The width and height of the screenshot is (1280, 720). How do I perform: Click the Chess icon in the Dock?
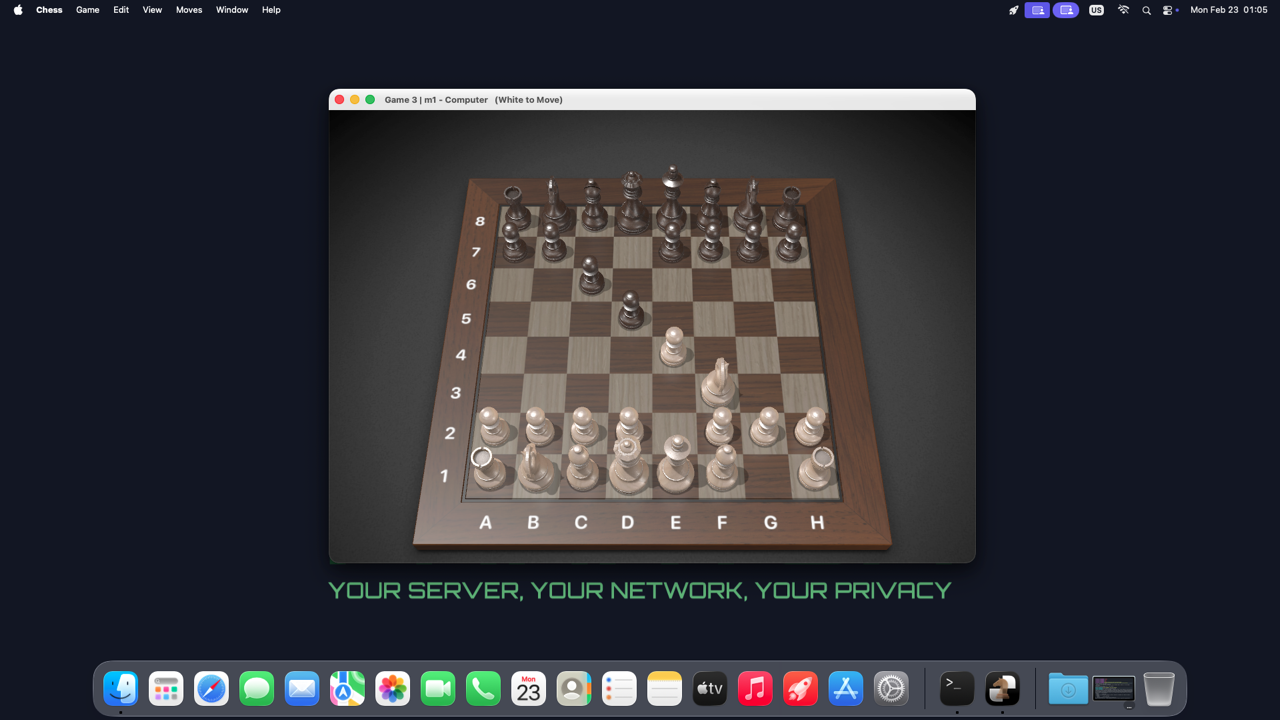pos(1002,689)
